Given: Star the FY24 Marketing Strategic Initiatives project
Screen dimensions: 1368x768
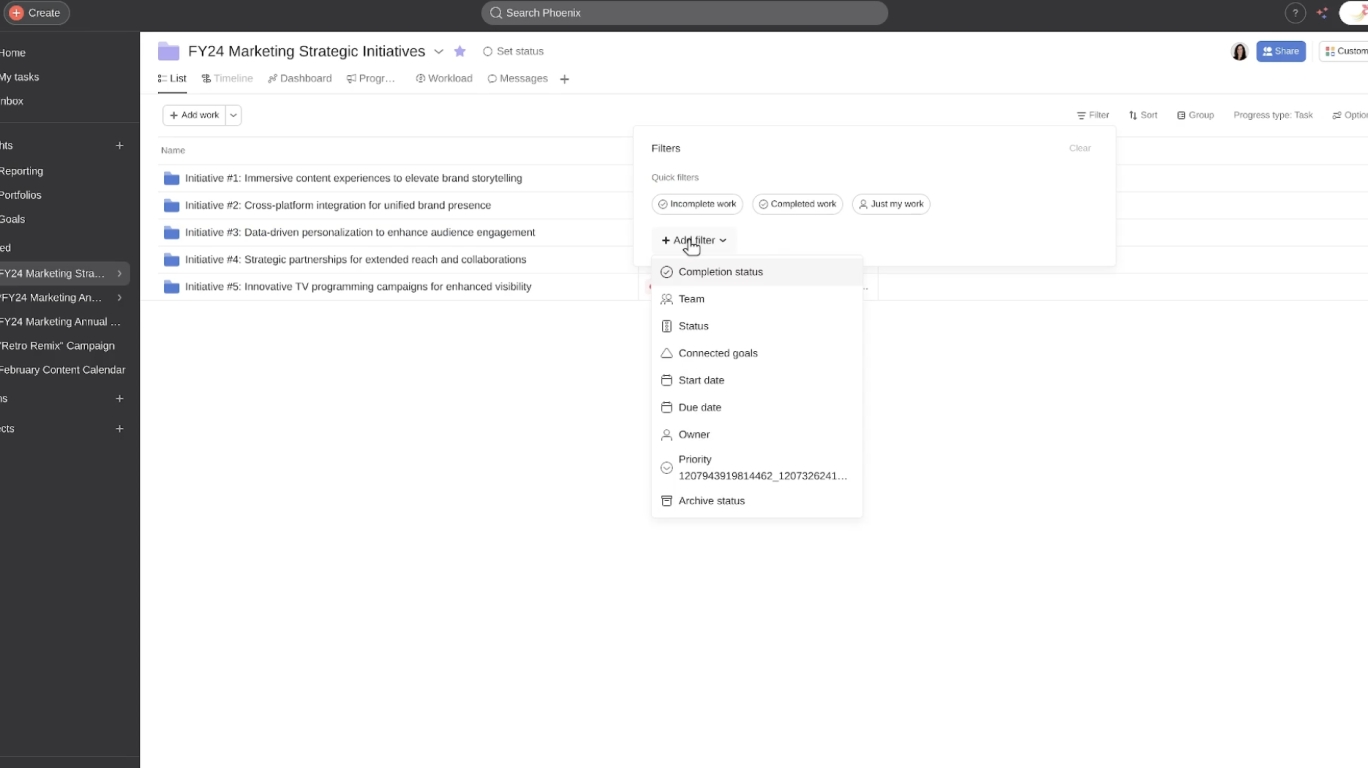Looking at the screenshot, I should [459, 50].
